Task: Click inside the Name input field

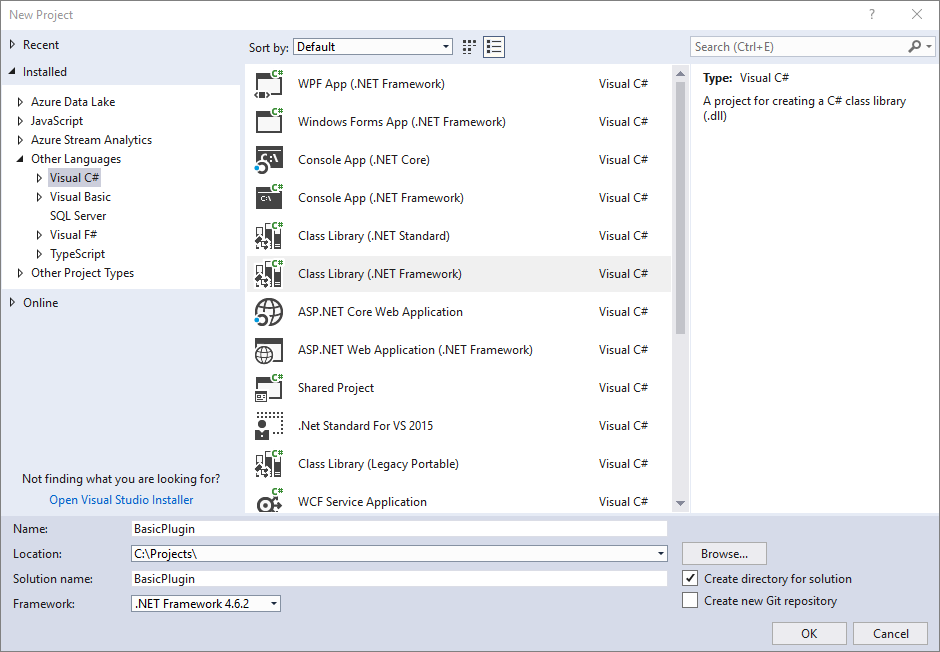Action: click(400, 528)
